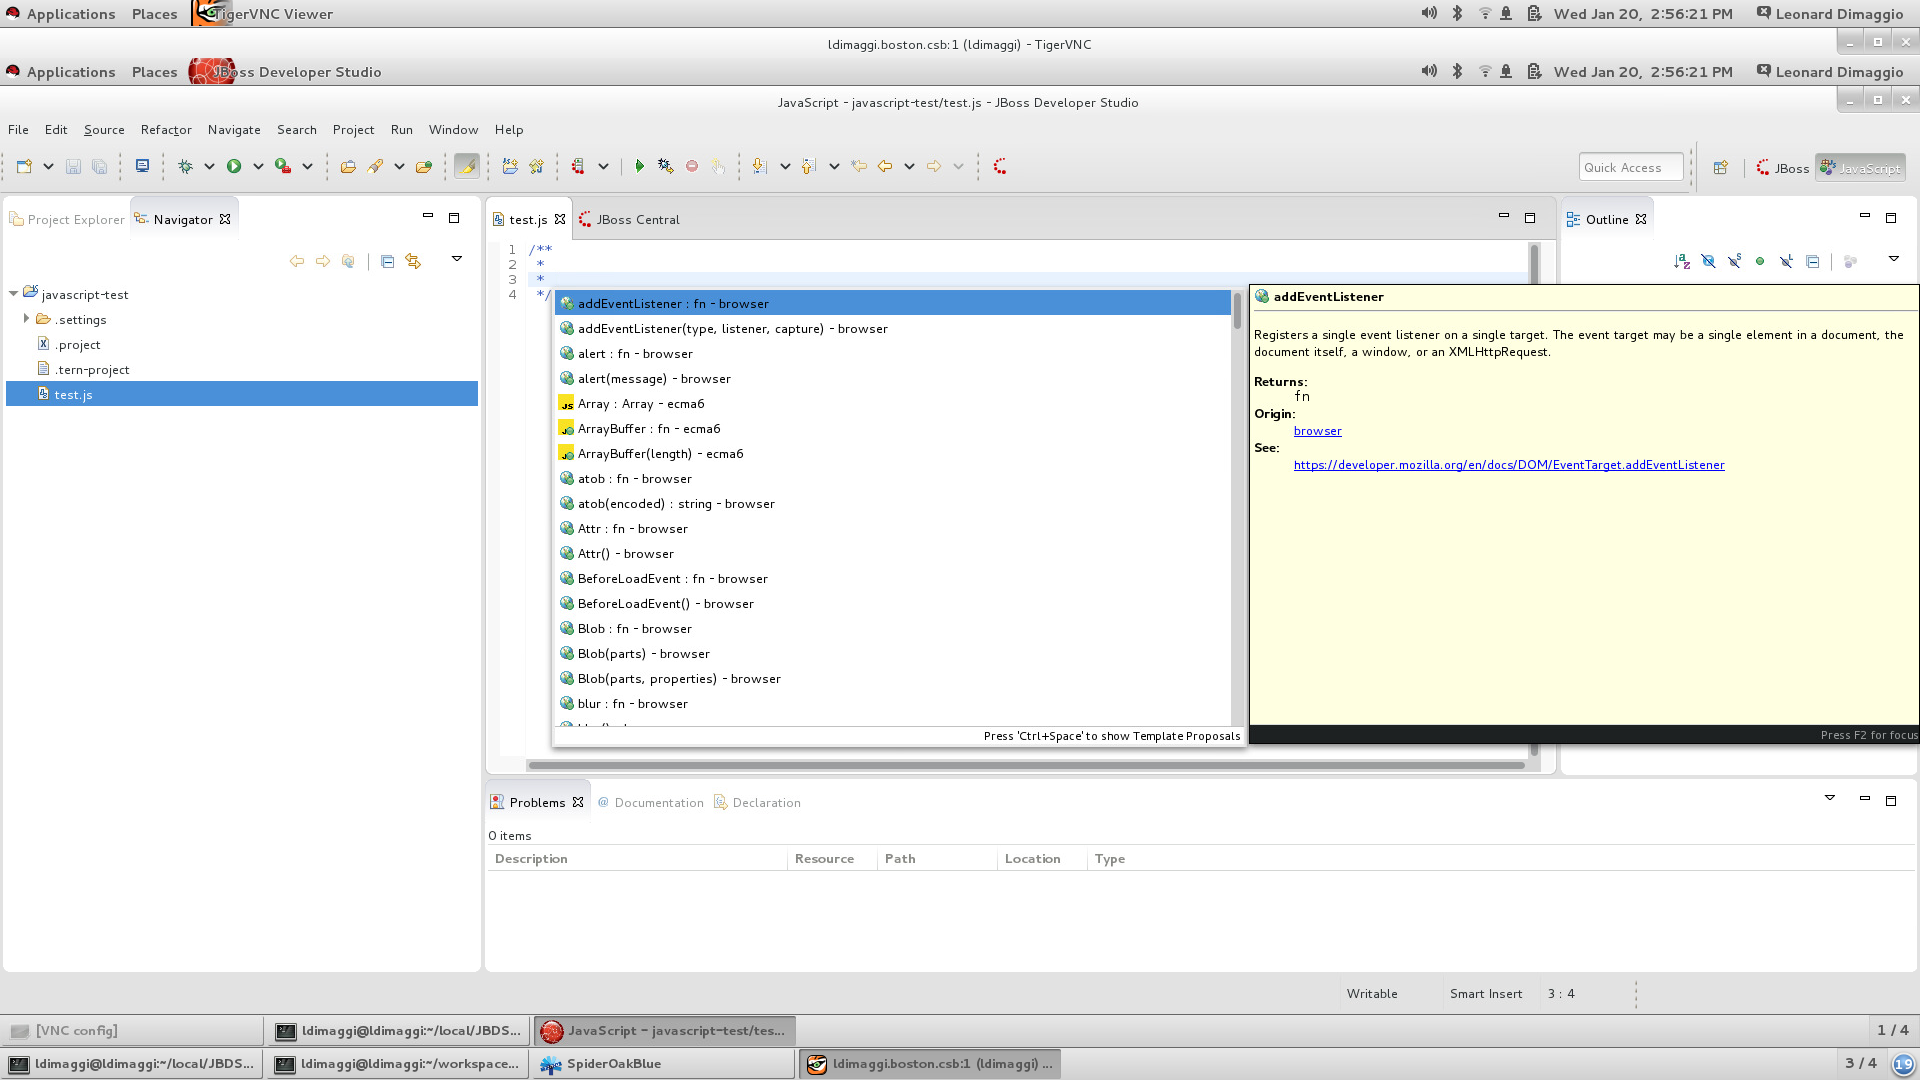The height and width of the screenshot is (1080, 1920).
Task: Open Navigator view menu triangle
Action: point(457,259)
